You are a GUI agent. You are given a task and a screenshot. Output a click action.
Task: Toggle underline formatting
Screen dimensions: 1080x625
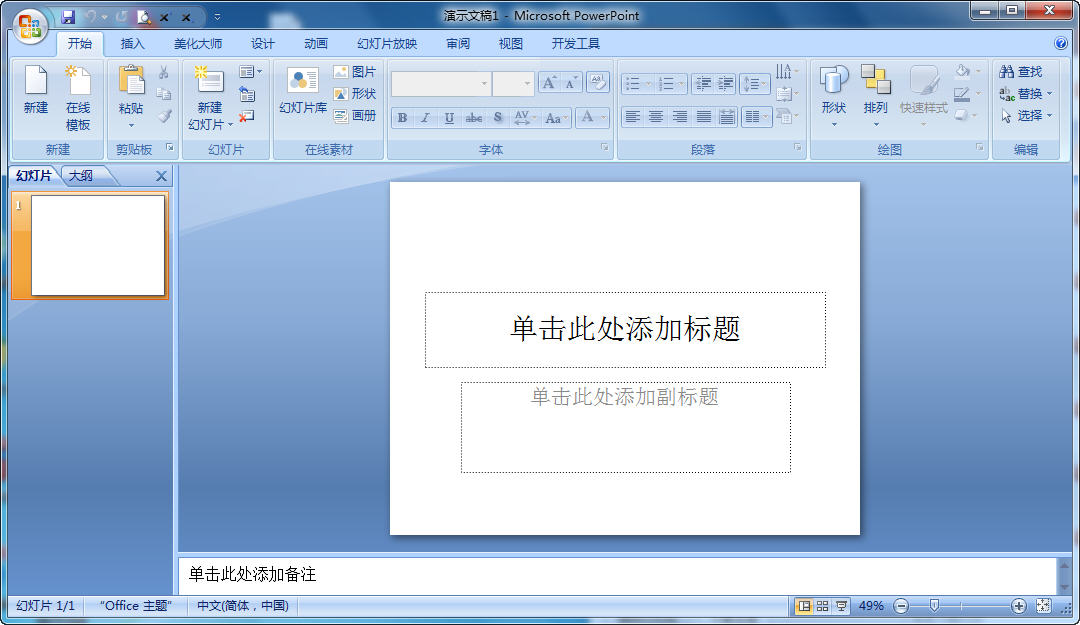[448, 117]
